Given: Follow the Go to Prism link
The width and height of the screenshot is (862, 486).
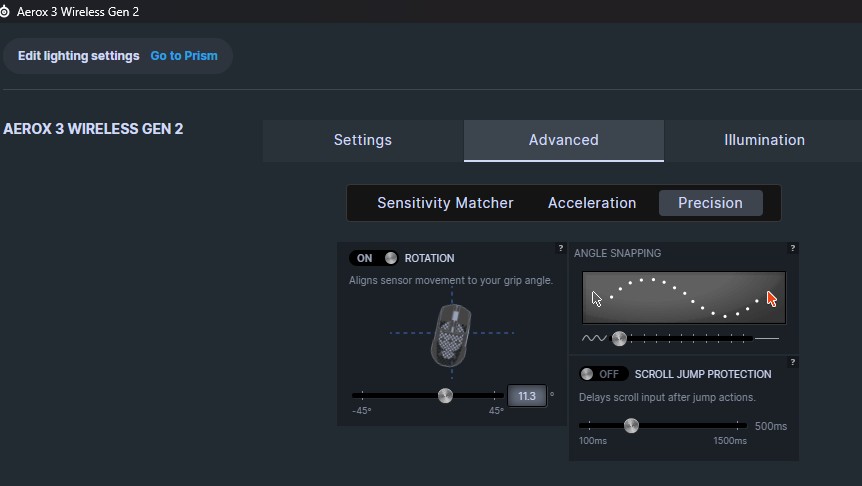Looking at the screenshot, I should coord(183,56).
